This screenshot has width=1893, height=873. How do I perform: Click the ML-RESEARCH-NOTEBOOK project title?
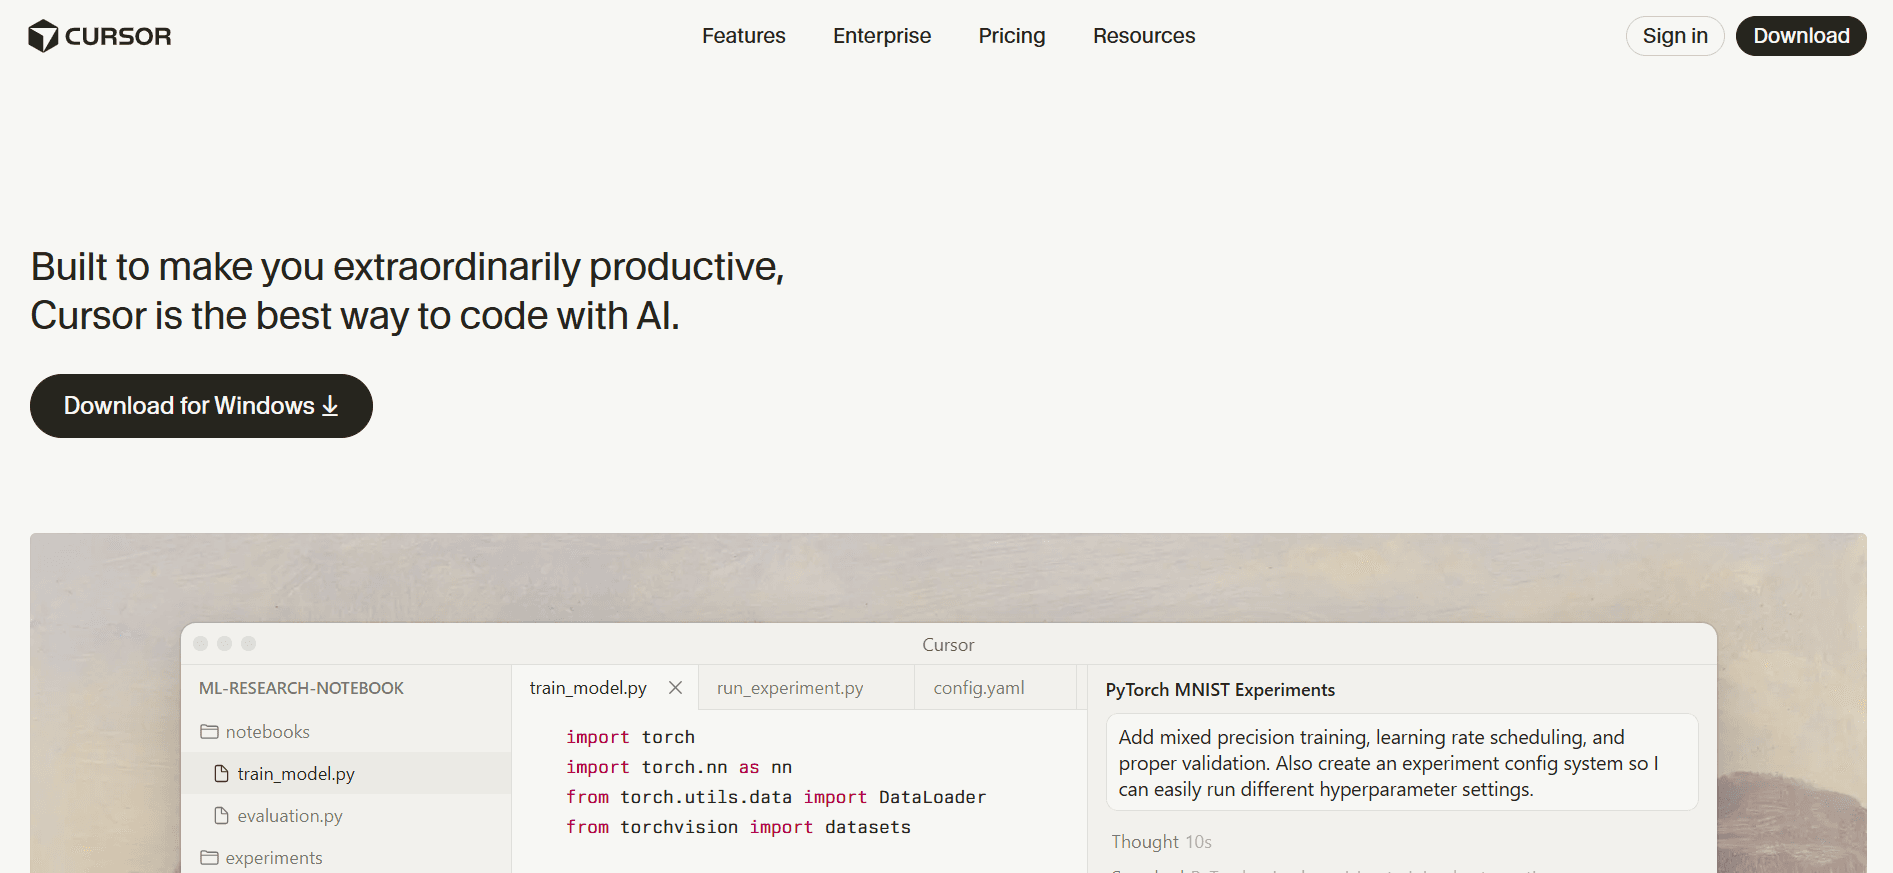pyautogui.click(x=301, y=688)
